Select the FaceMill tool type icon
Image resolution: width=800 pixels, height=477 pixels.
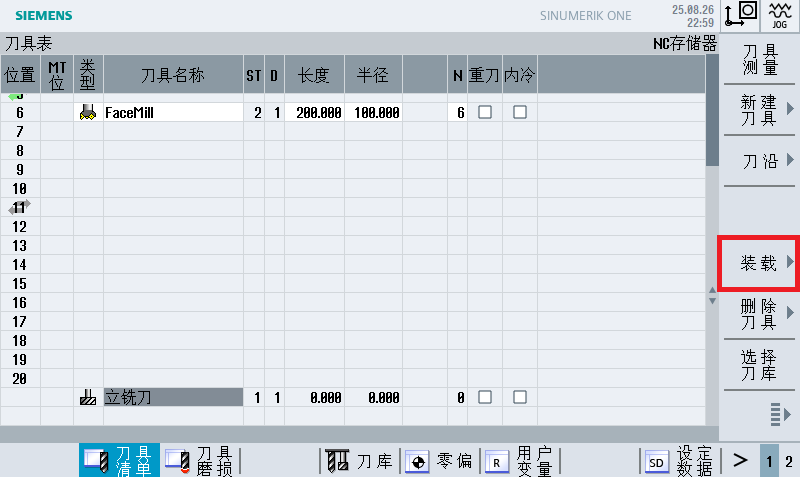tap(88, 112)
